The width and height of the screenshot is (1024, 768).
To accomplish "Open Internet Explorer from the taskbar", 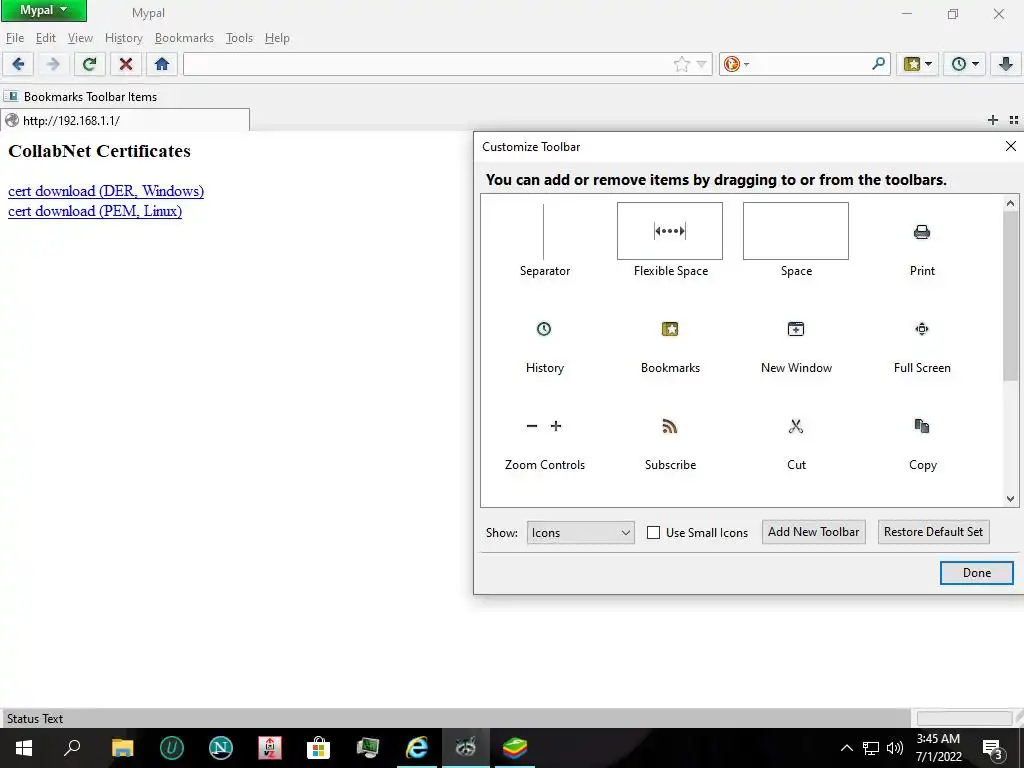I will (x=417, y=748).
